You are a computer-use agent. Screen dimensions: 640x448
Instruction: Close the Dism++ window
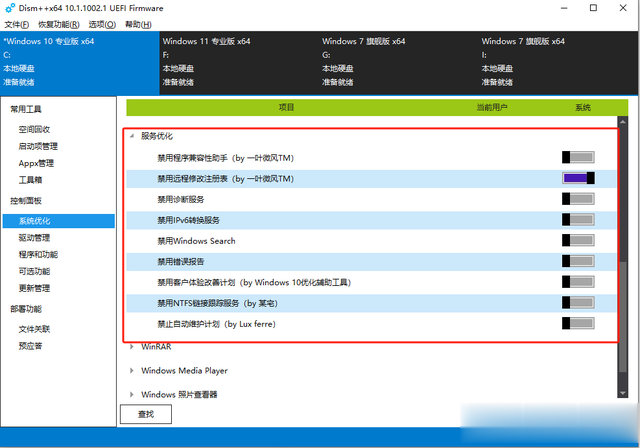623,8
